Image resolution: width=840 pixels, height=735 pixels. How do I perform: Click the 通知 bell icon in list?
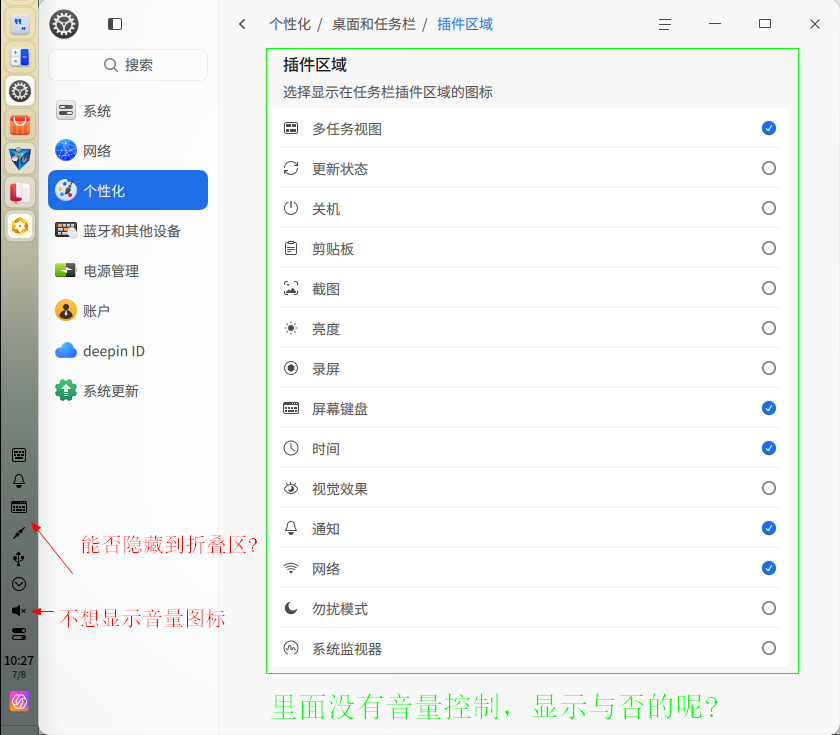tap(291, 528)
